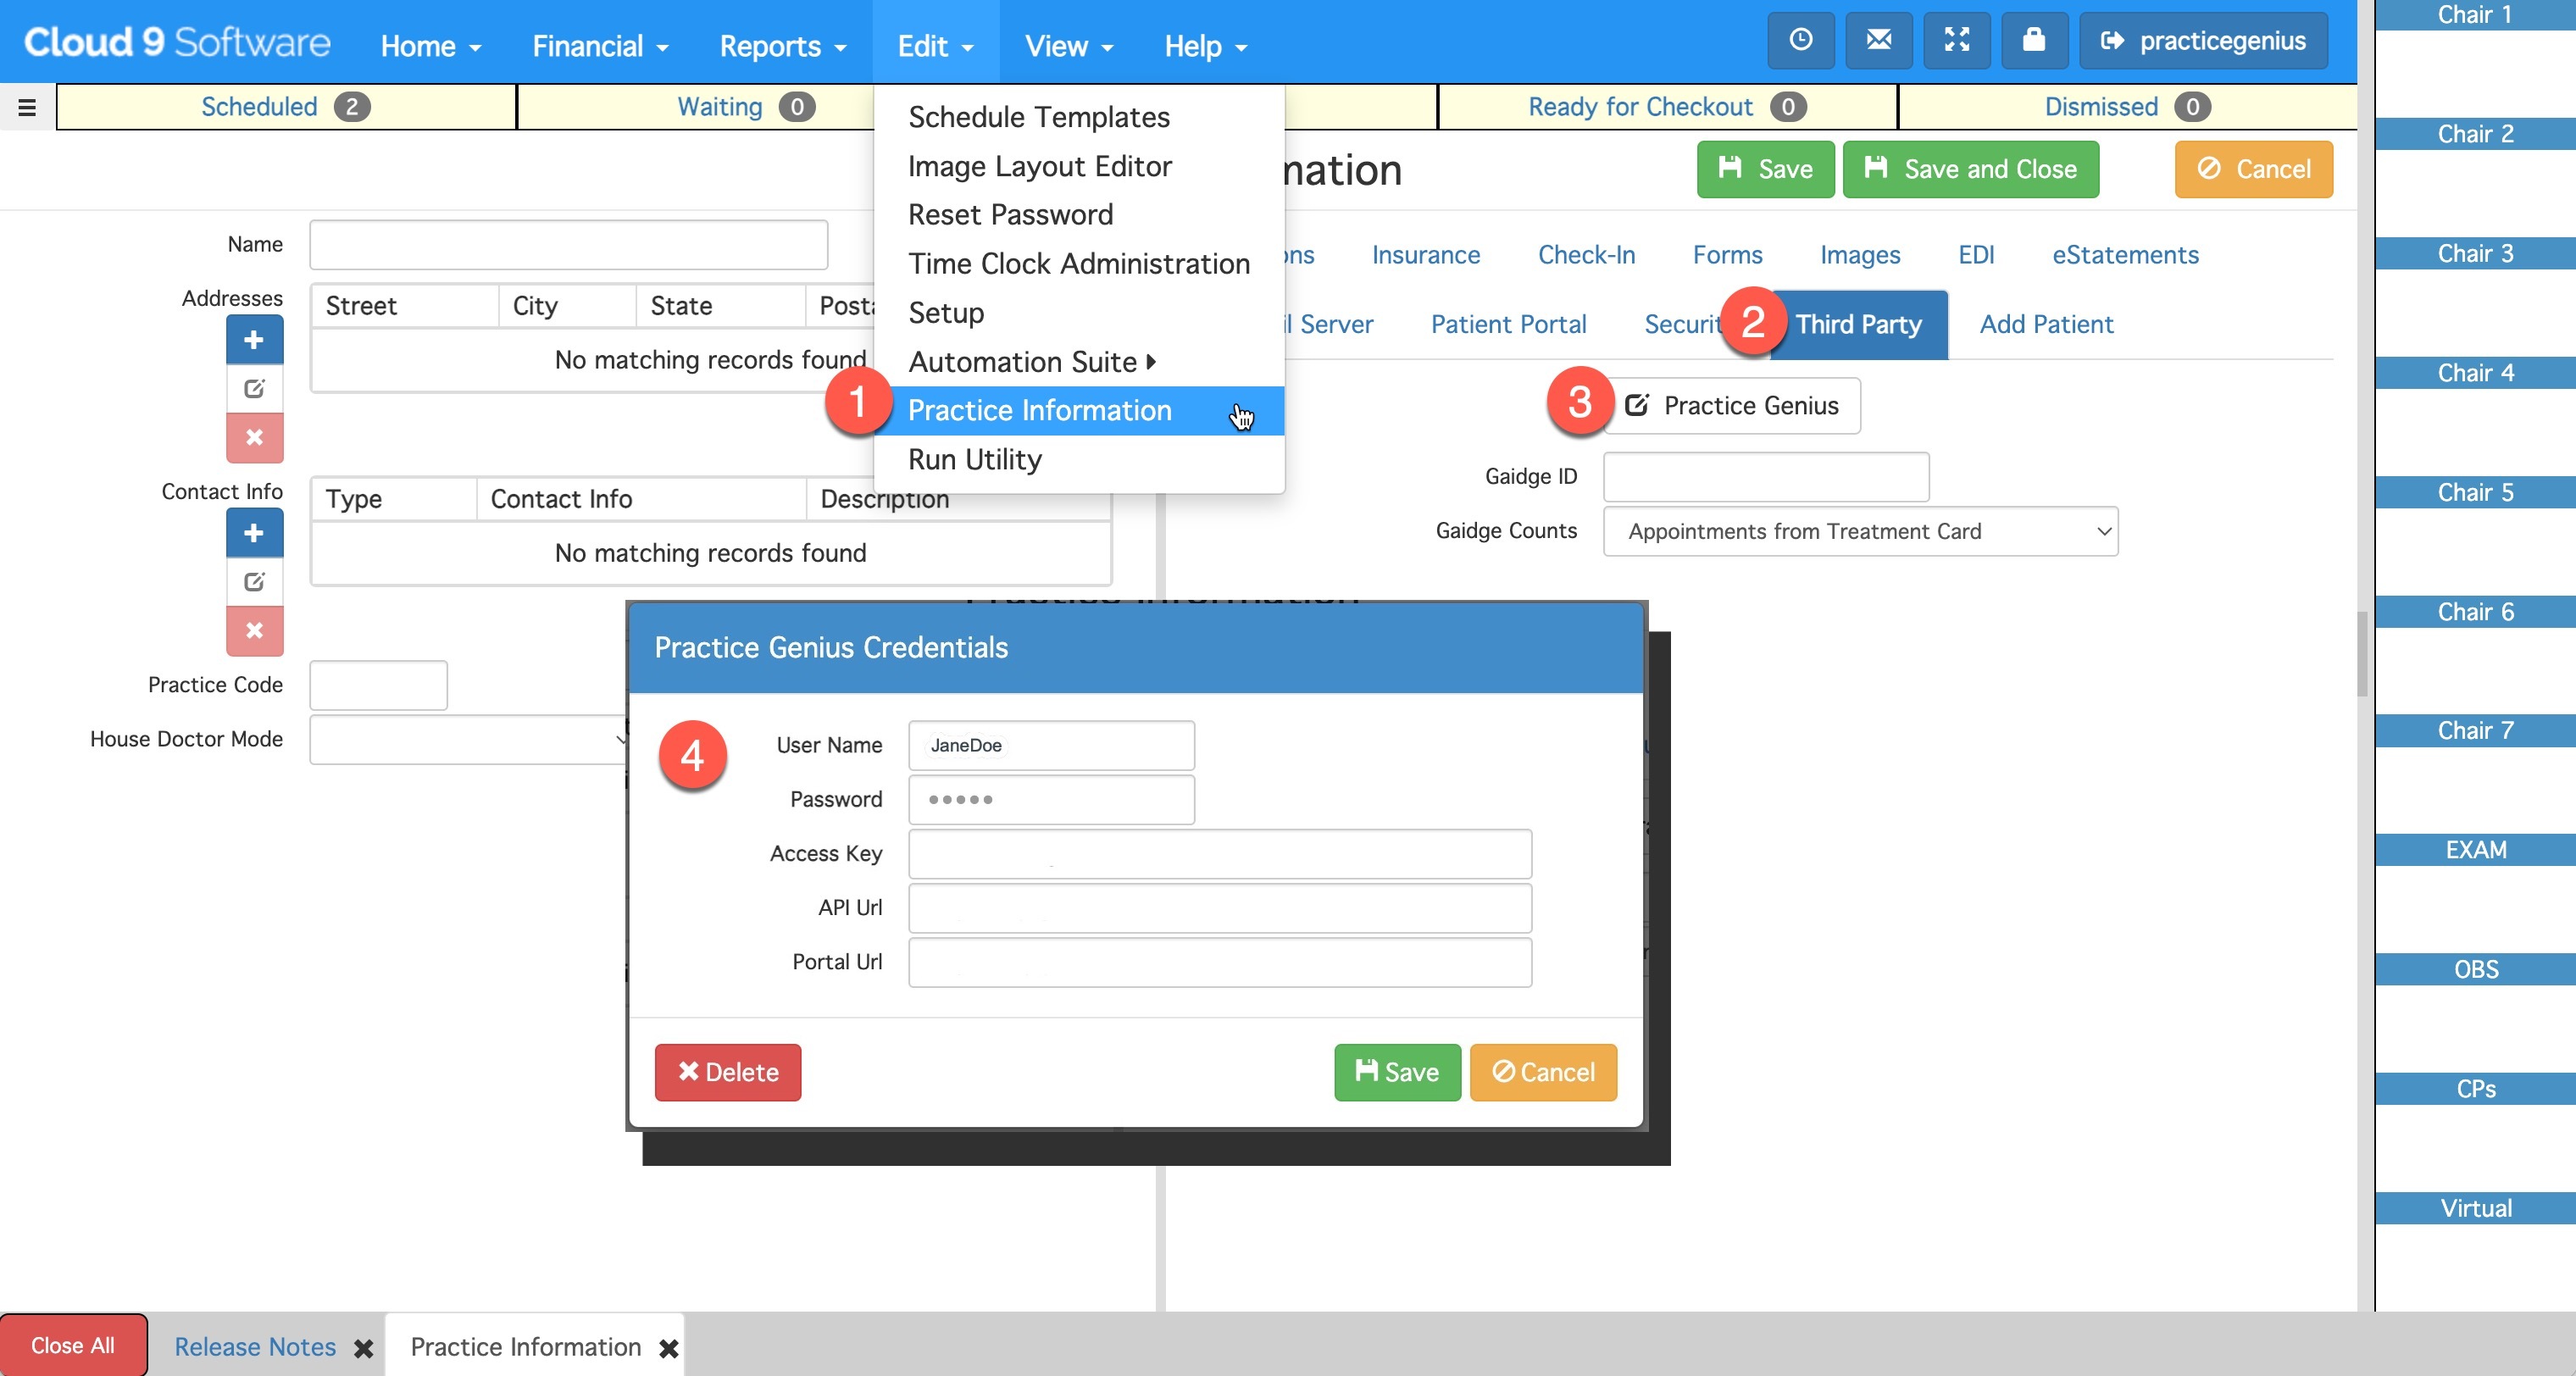
Task: Select the Scheduled status filter
Action: click(x=286, y=107)
